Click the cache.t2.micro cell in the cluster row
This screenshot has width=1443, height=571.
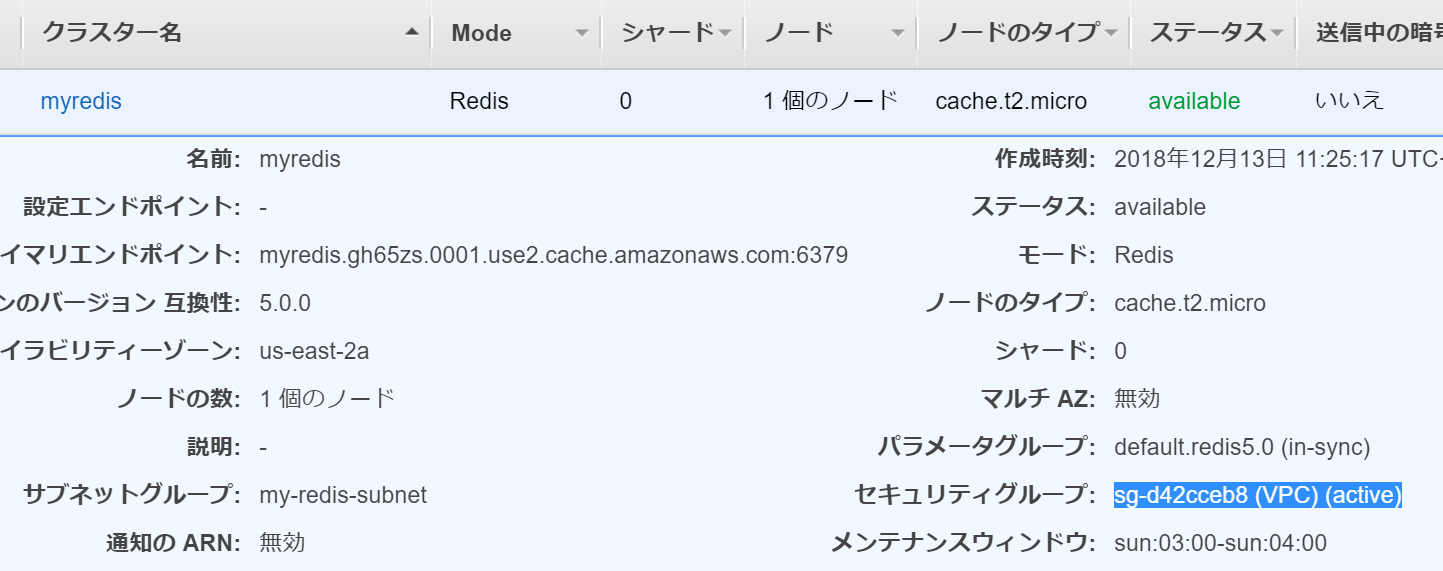(x=1011, y=101)
